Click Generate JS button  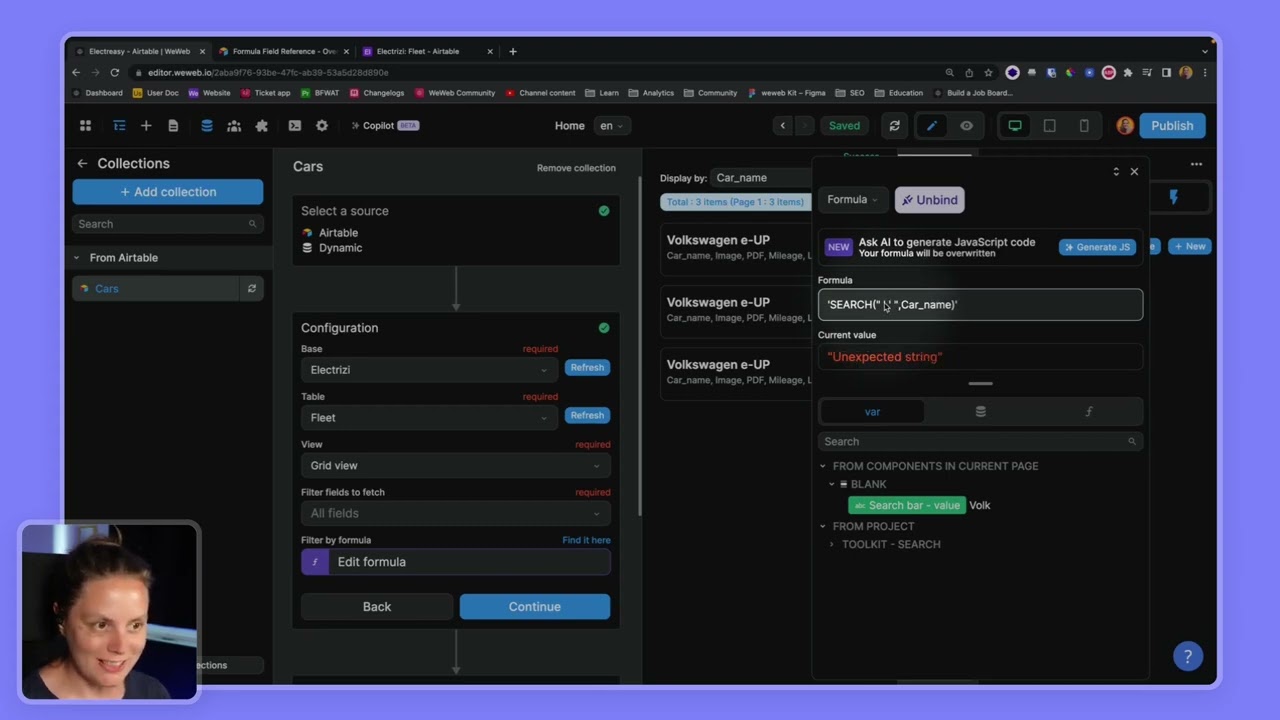[1097, 247]
